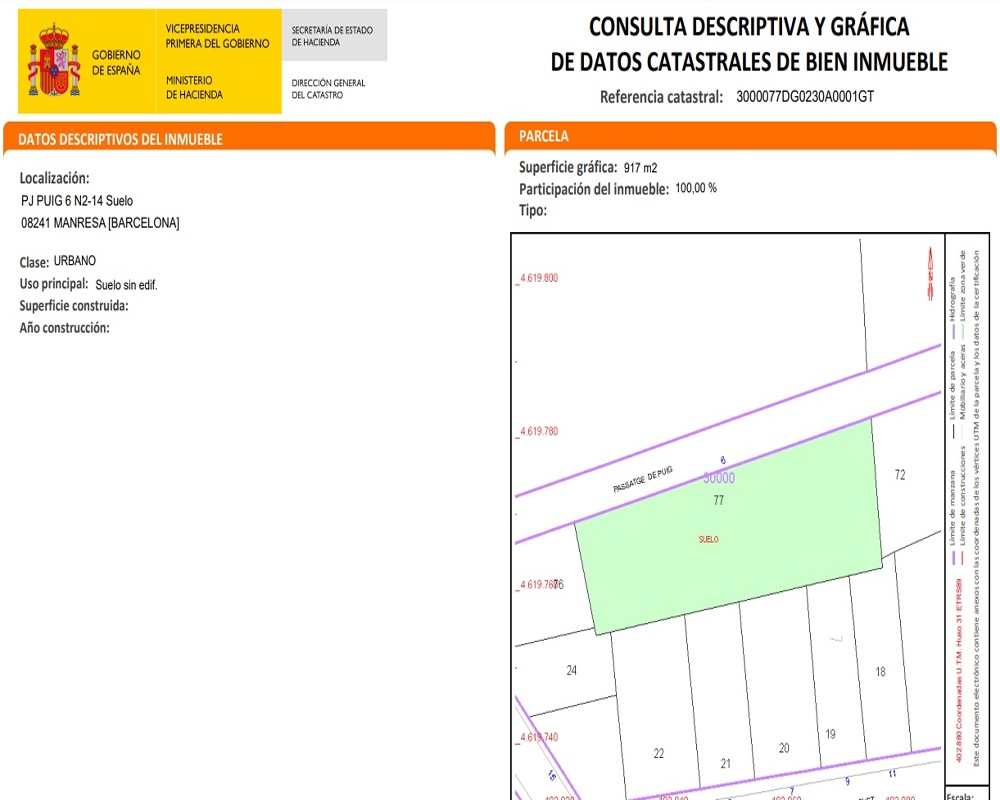Click the Dirección General del Catastro text
1000x800 pixels.
coord(328,89)
